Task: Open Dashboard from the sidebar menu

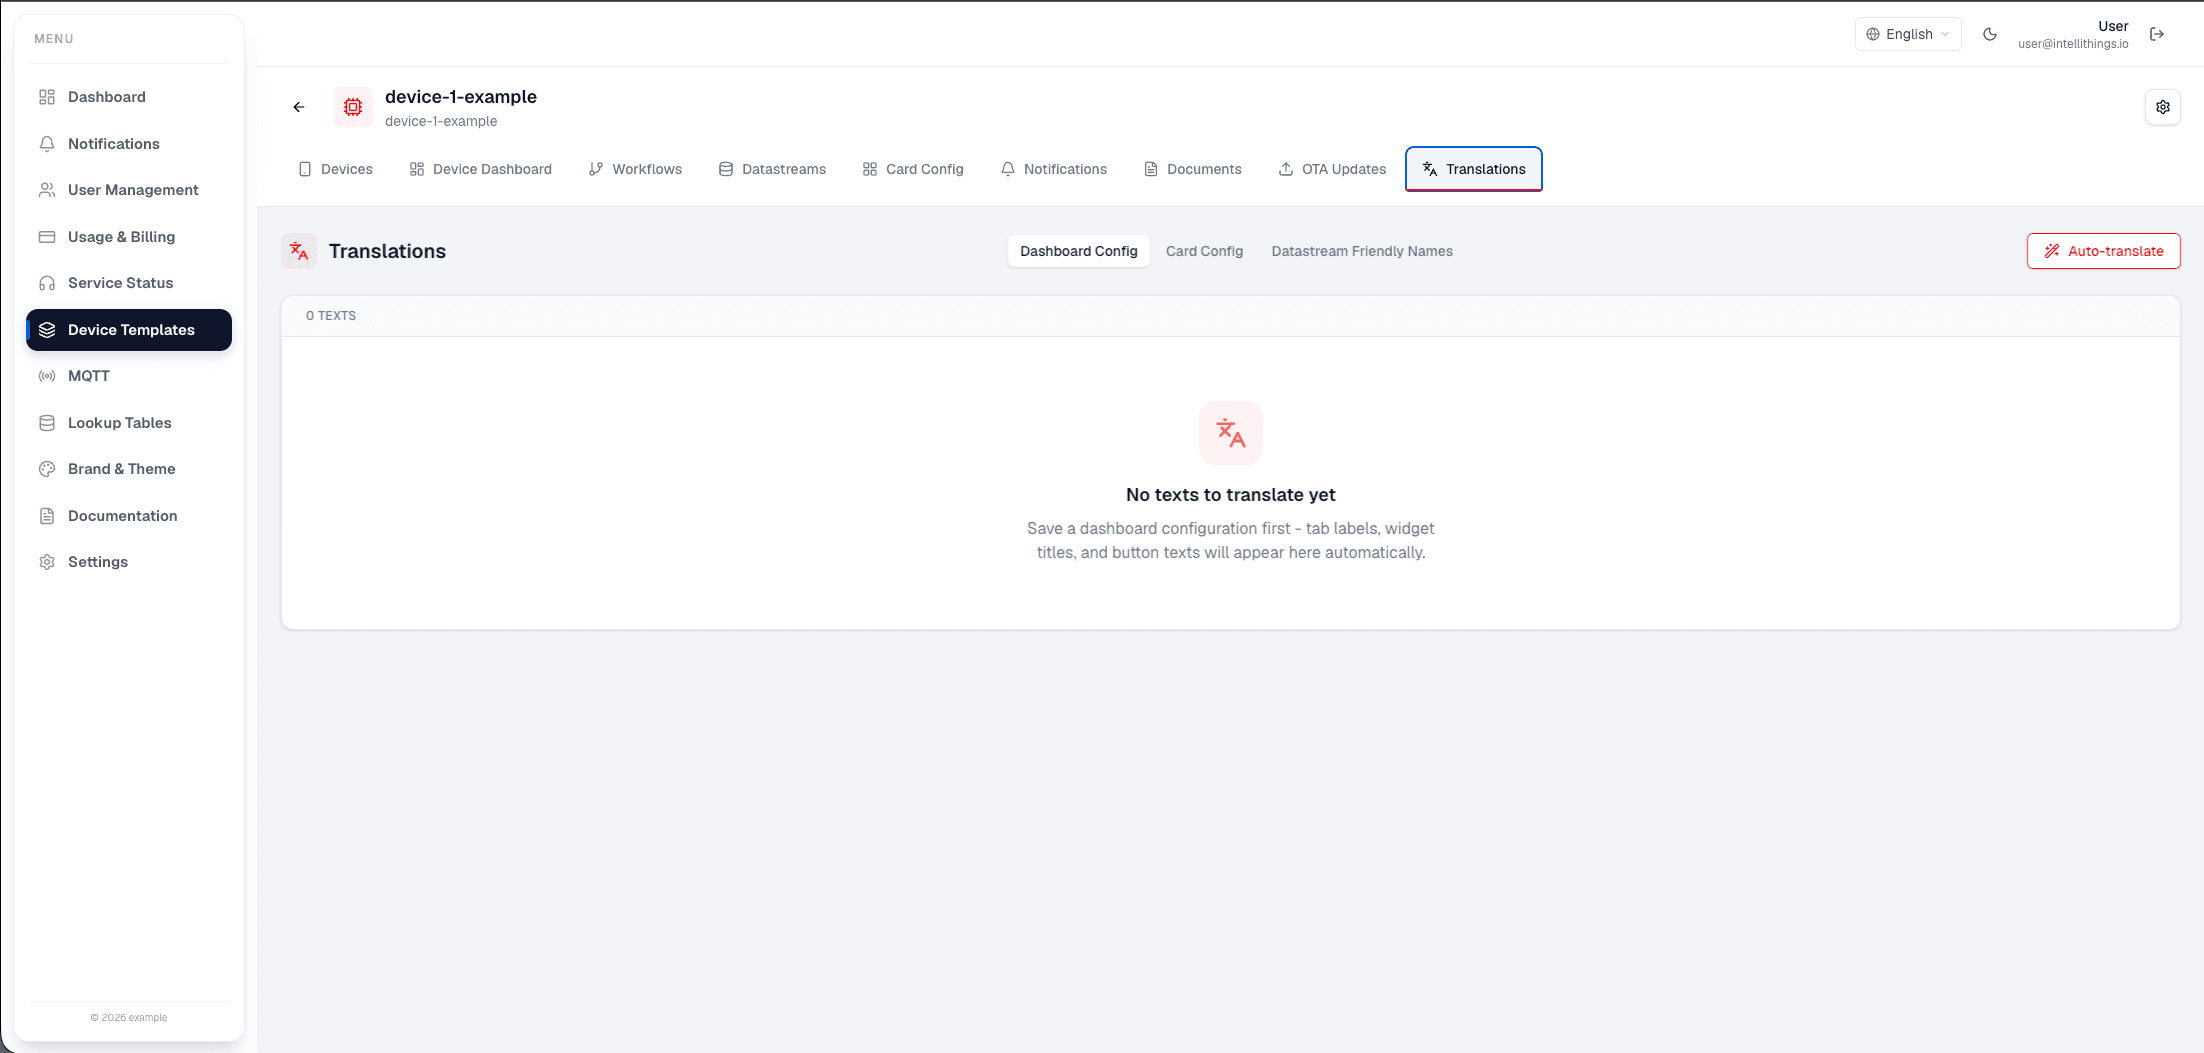Action: coord(129,97)
